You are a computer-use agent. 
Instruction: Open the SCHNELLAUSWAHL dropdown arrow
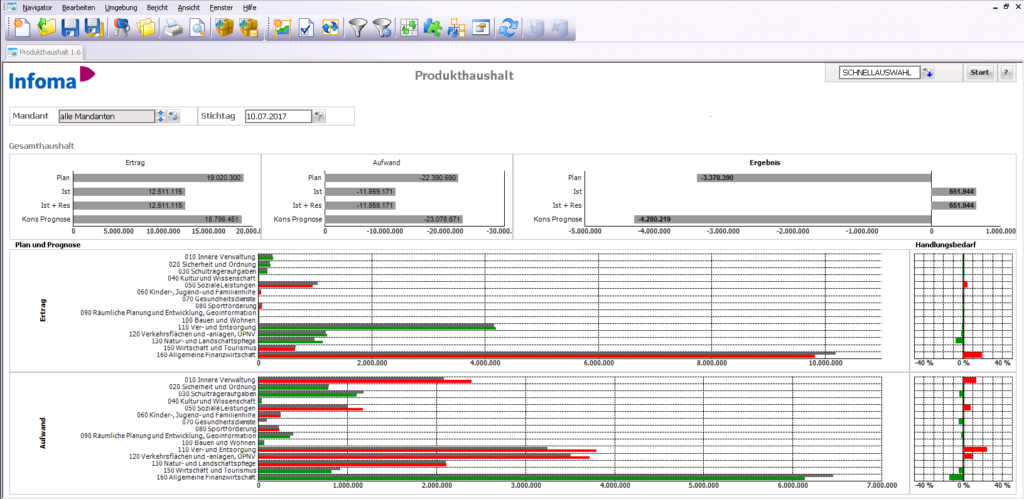927,73
